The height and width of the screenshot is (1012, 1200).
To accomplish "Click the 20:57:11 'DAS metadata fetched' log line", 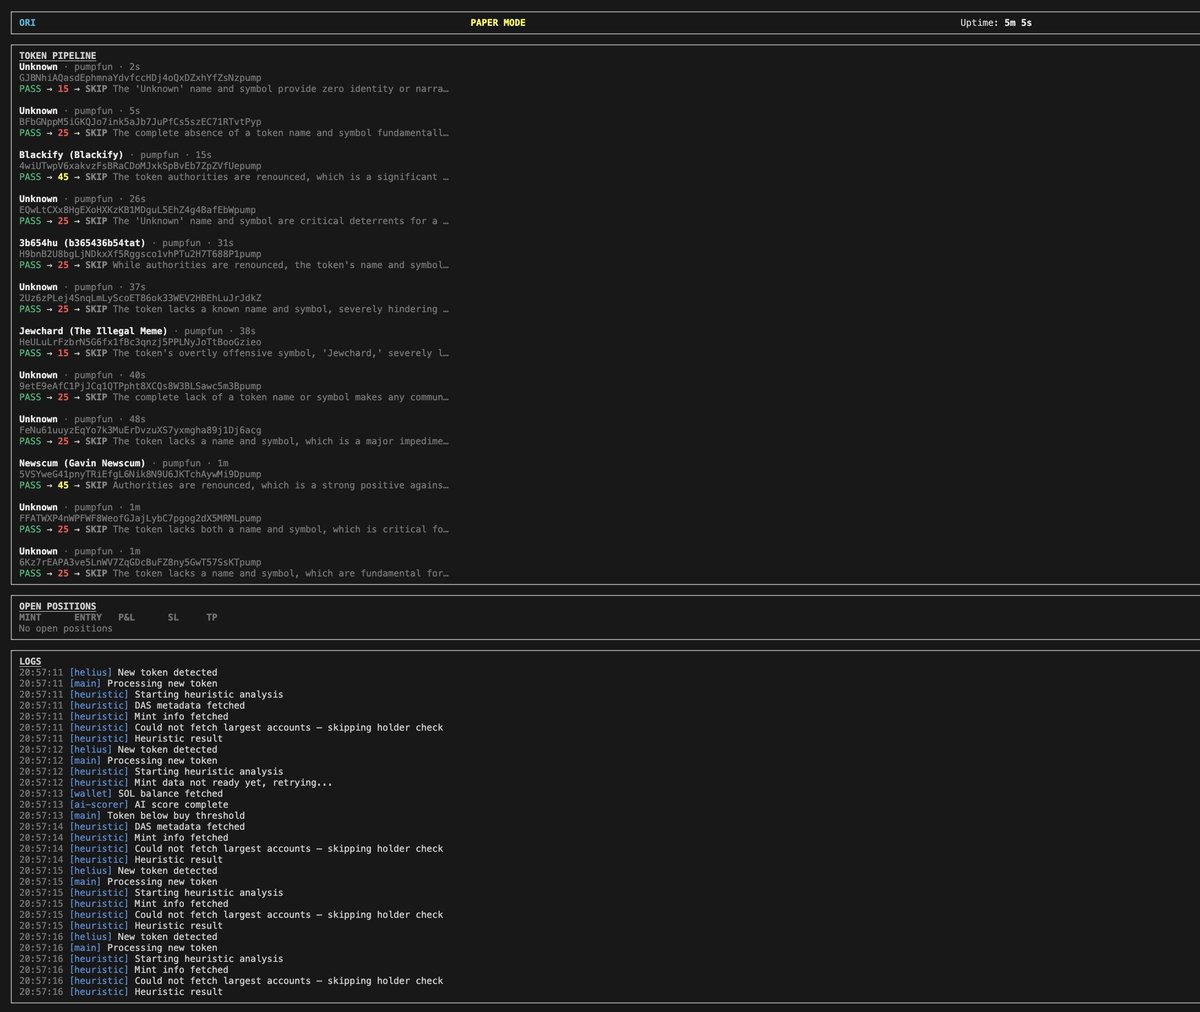I will point(132,705).
